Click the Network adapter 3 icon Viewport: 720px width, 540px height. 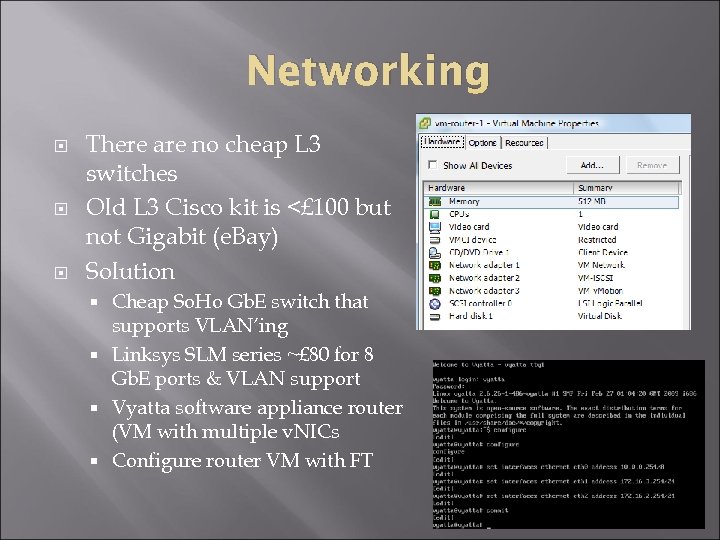click(434, 291)
